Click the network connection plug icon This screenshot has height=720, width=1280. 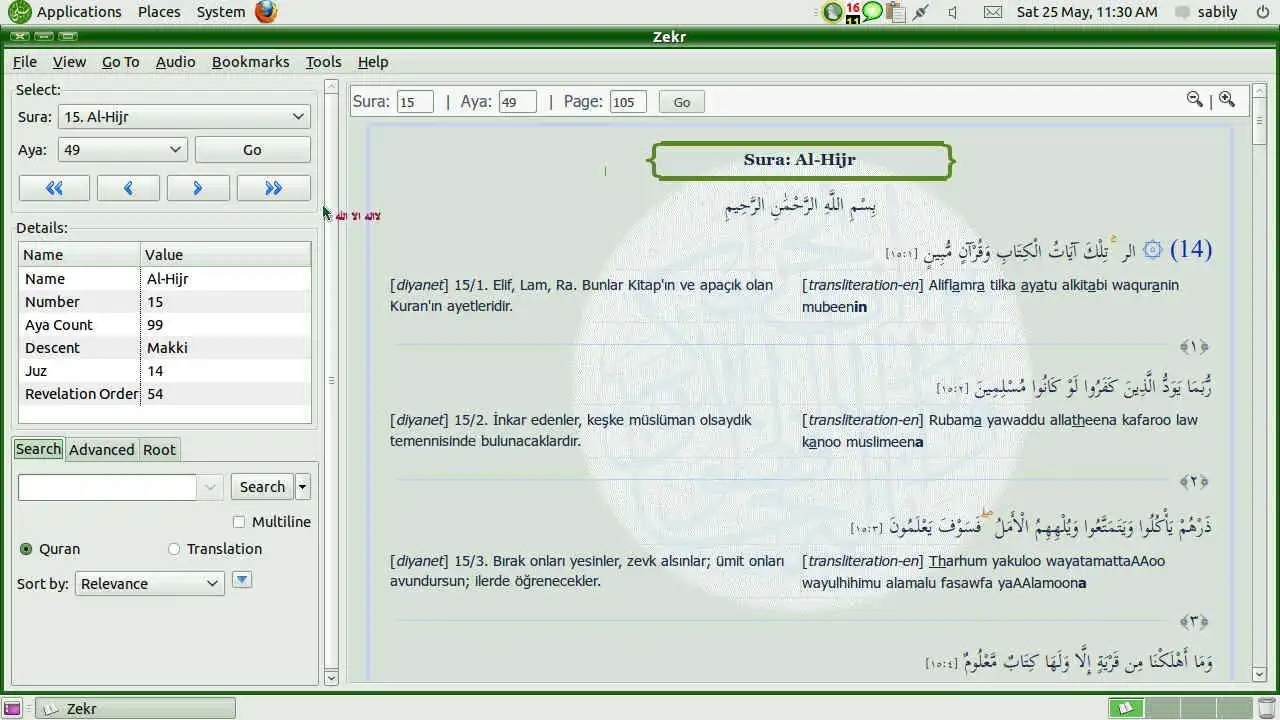921,12
